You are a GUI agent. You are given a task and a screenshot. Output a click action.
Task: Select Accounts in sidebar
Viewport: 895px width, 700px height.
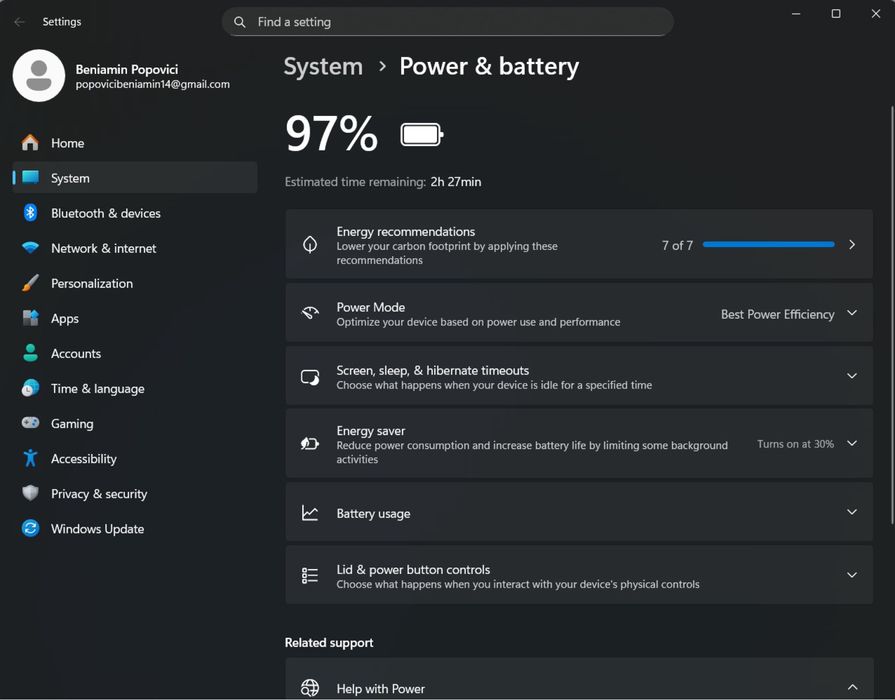point(135,353)
